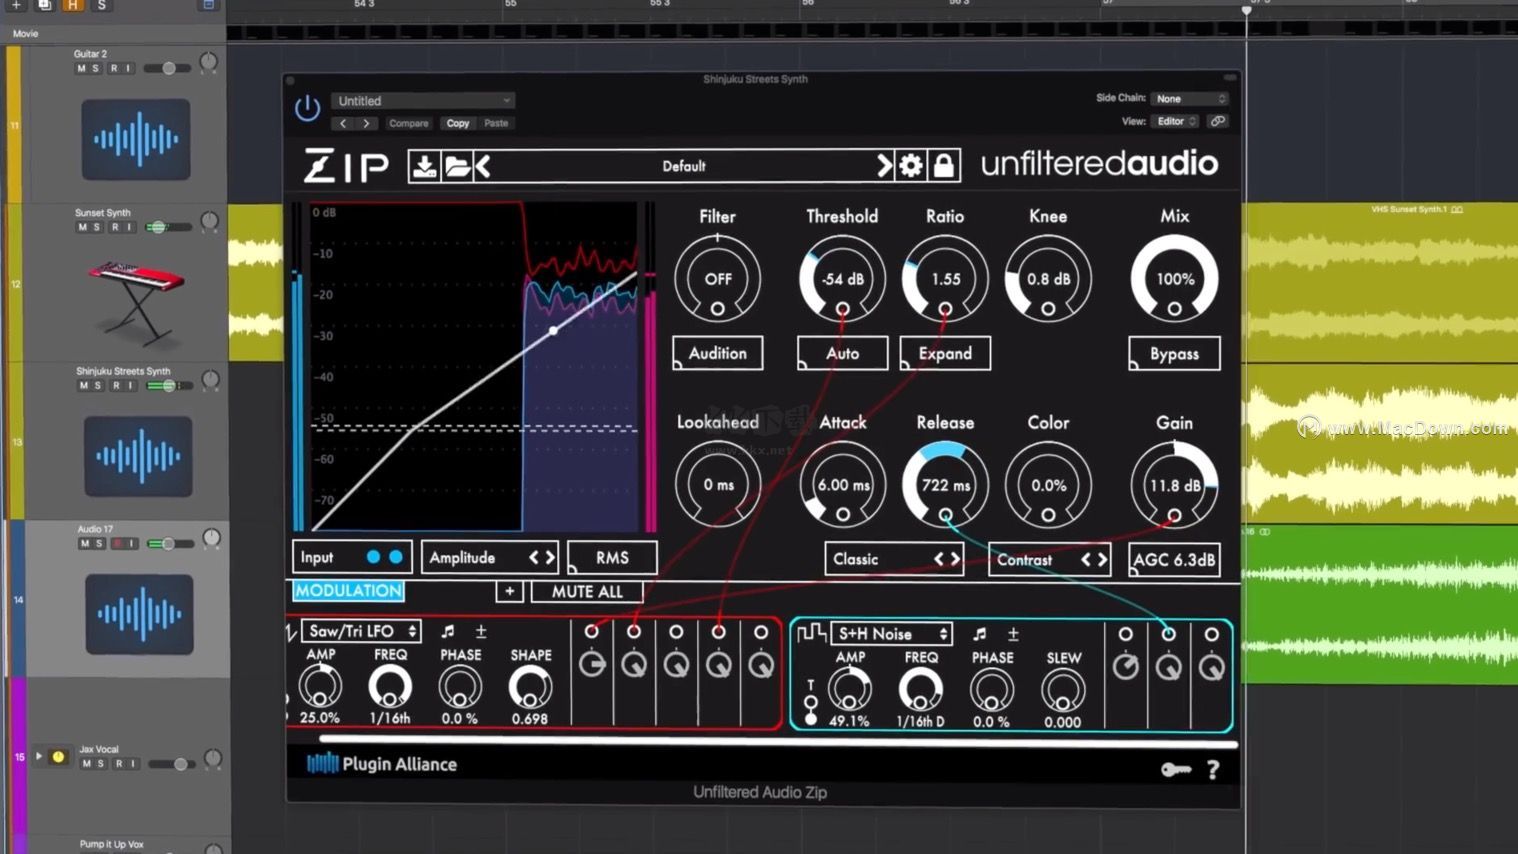Open the Untitled preset menu
1518x854 pixels.
(421, 100)
